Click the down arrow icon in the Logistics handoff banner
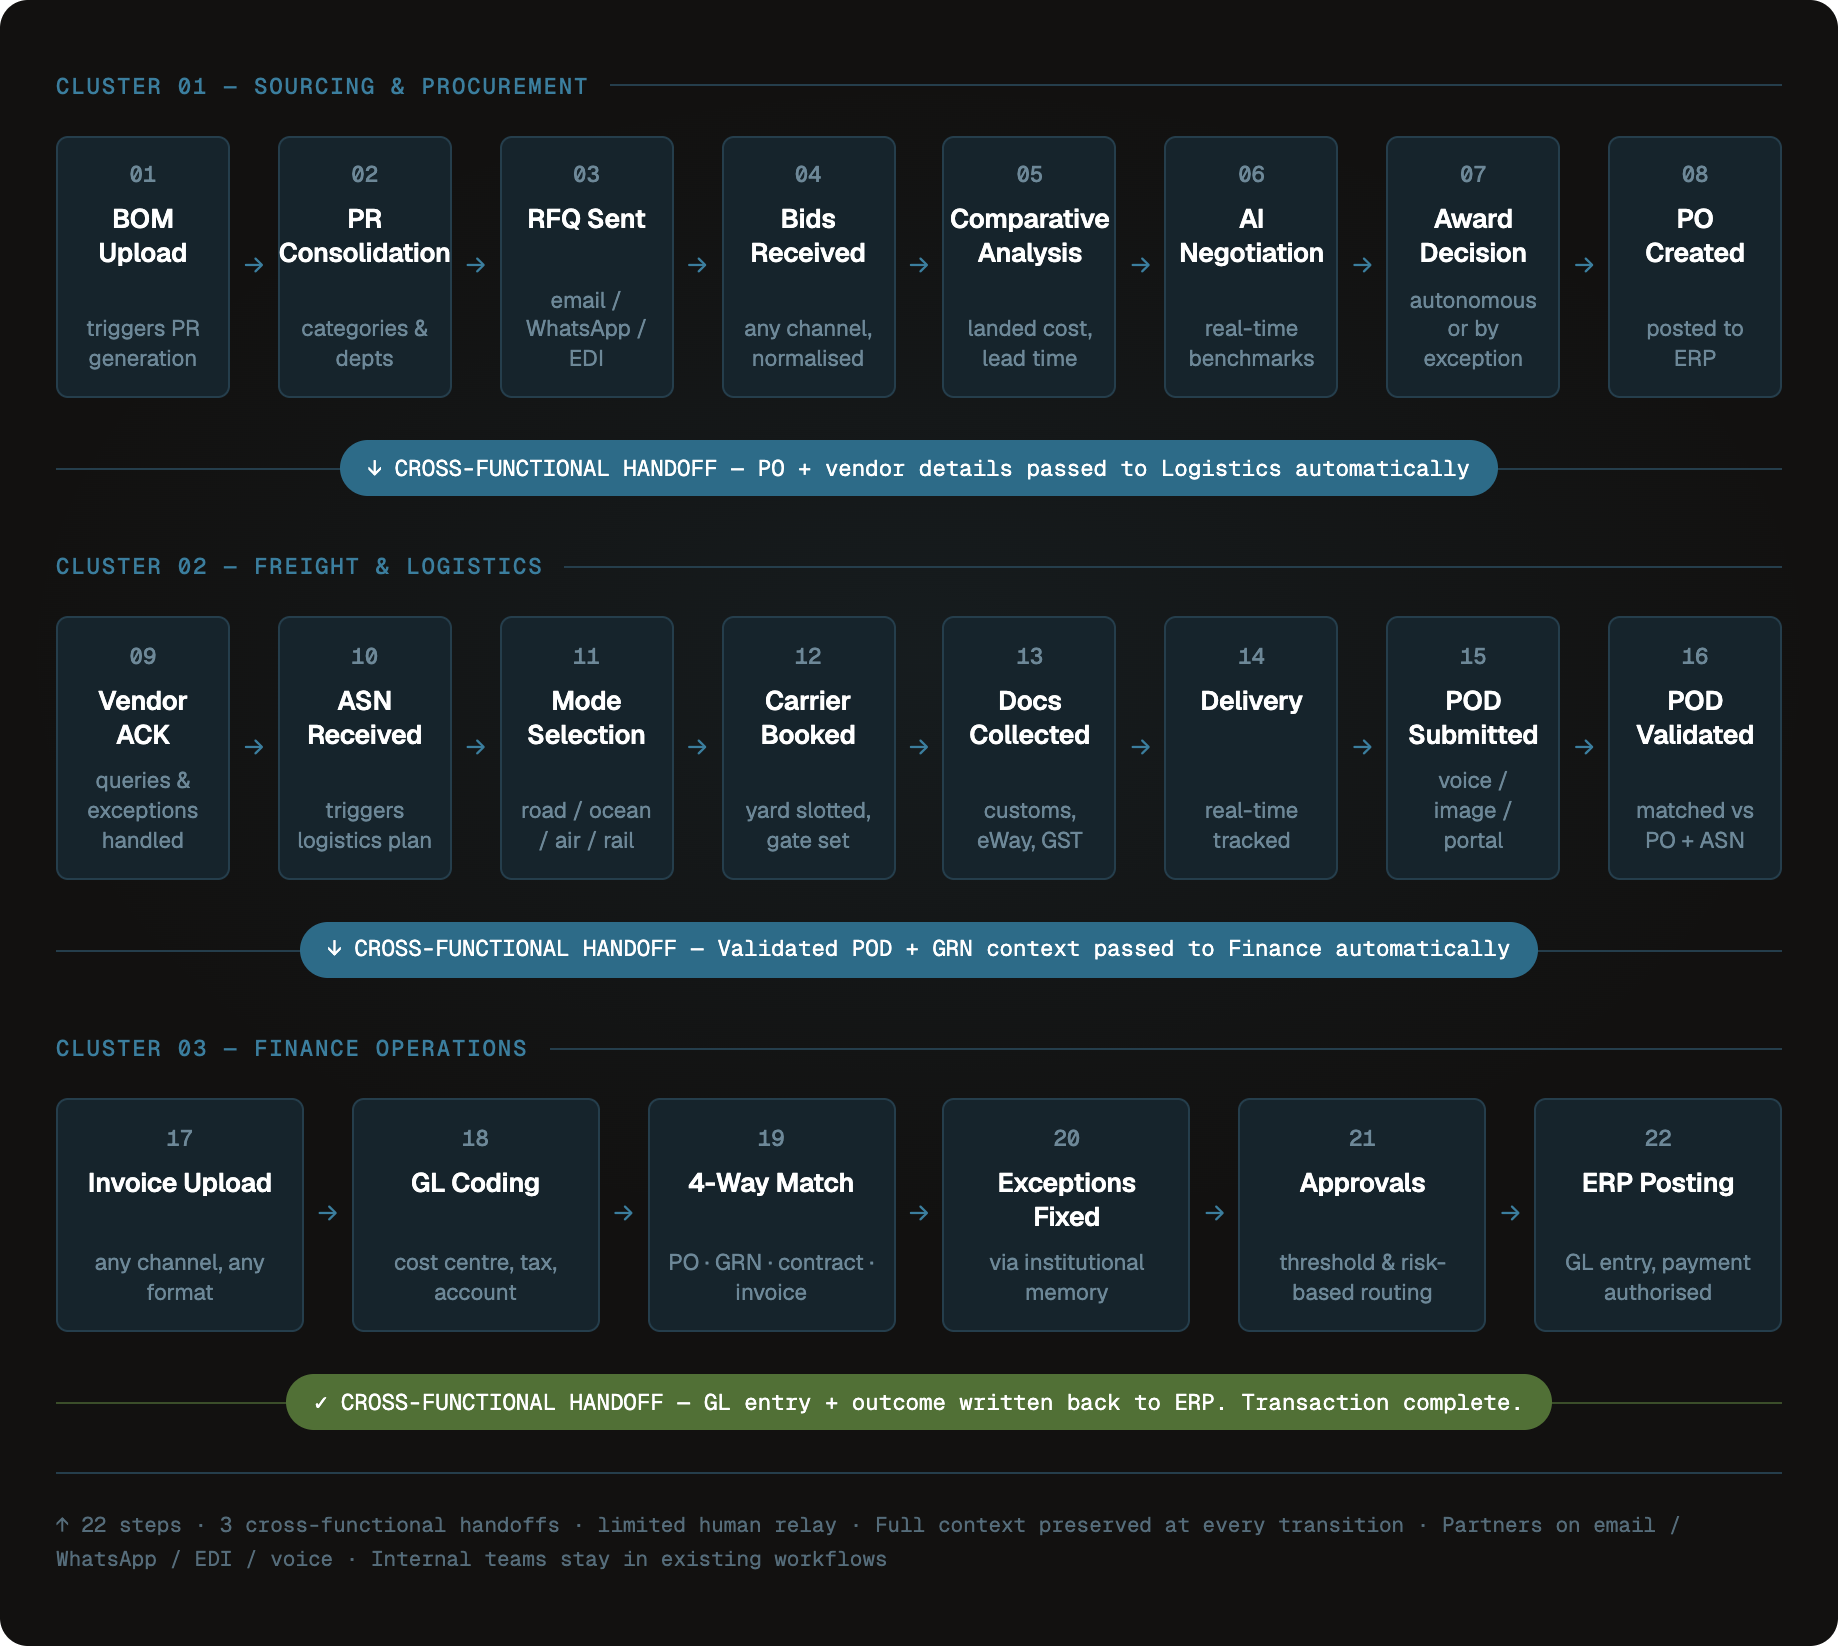 (x=374, y=468)
